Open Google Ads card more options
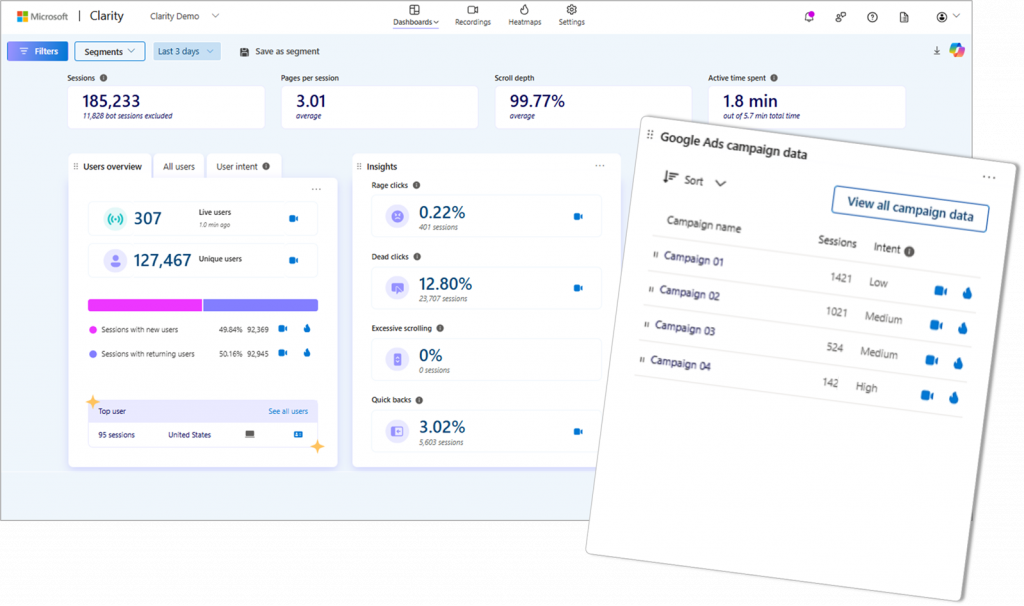This screenshot has height=606, width=1024. pos(989,177)
